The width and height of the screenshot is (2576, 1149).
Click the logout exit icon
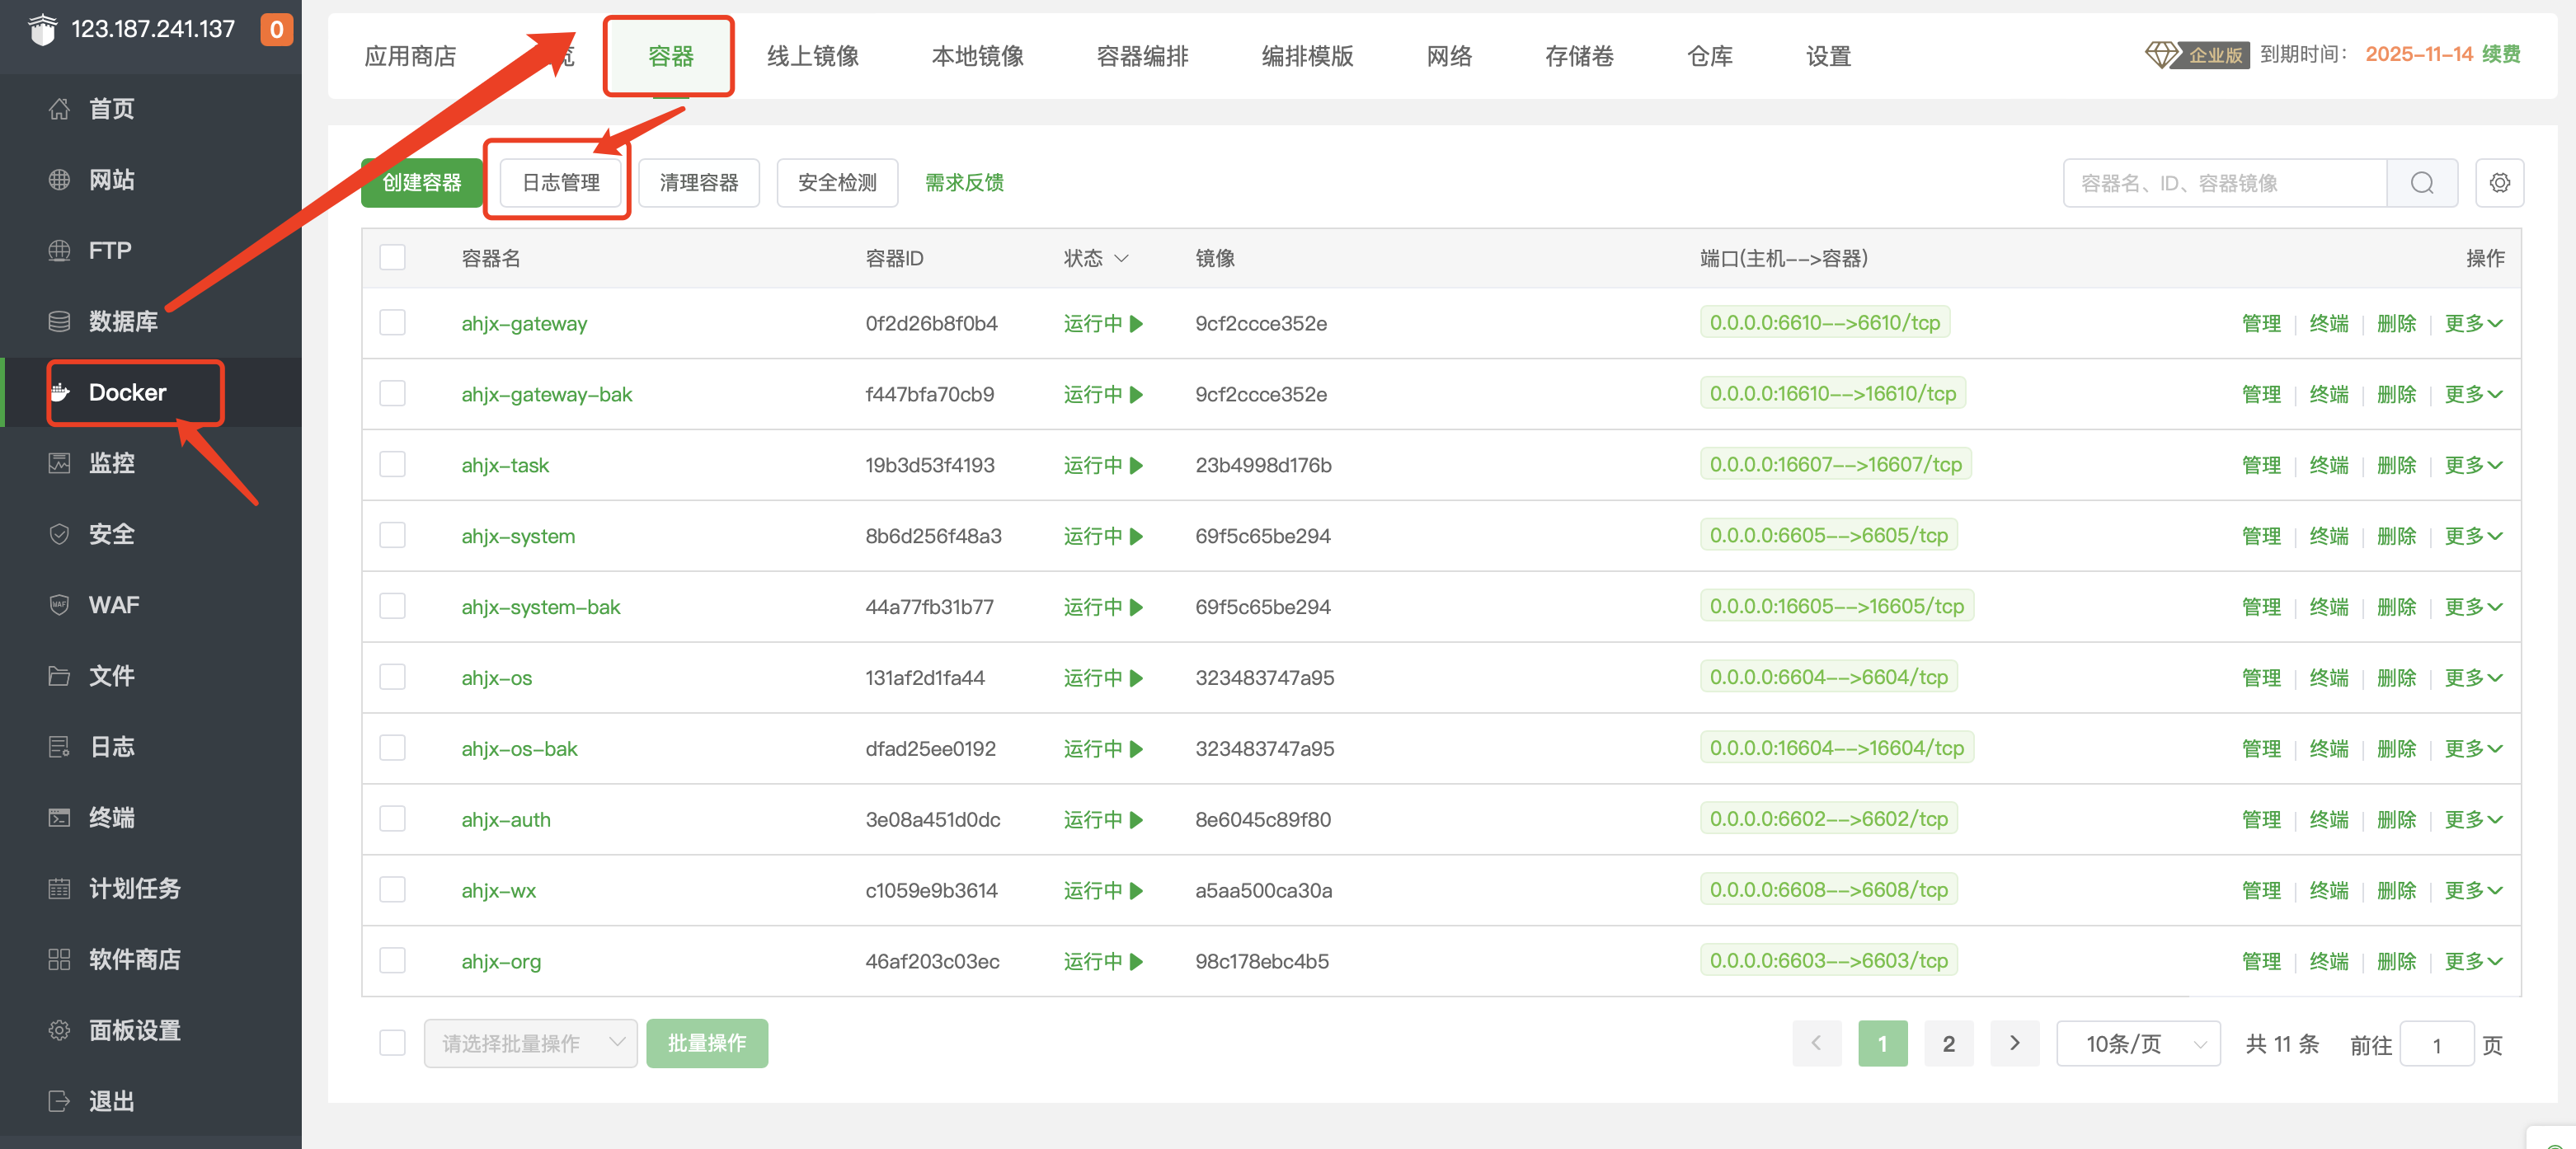(x=59, y=1101)
